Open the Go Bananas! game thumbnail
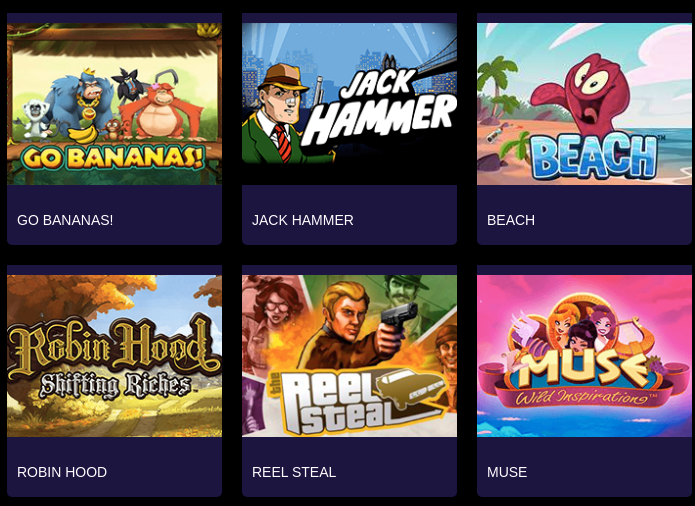 [x=114, y=104]
